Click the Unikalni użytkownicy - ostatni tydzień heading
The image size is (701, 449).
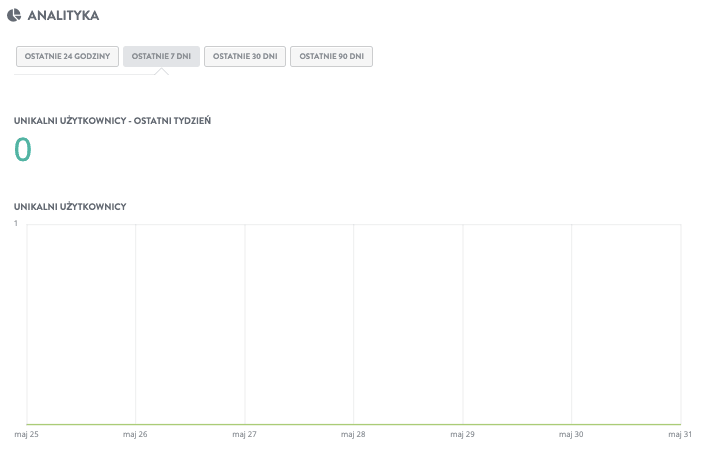tap(112, 121)
